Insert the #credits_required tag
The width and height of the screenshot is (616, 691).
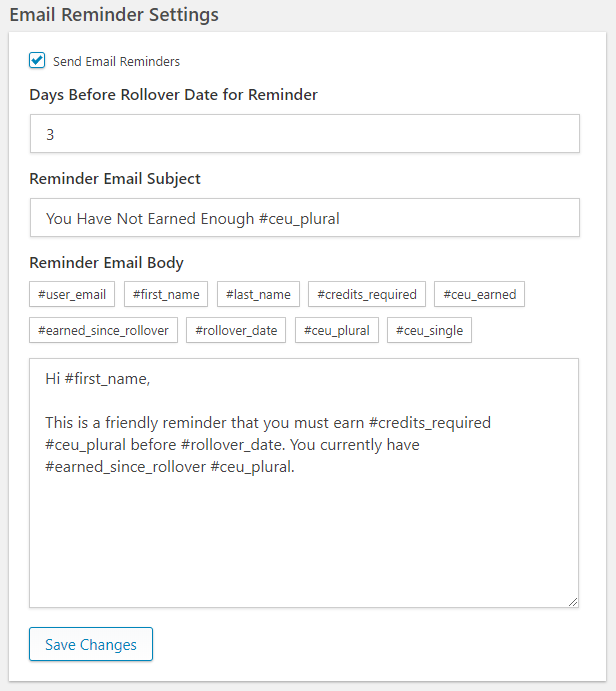367,294
